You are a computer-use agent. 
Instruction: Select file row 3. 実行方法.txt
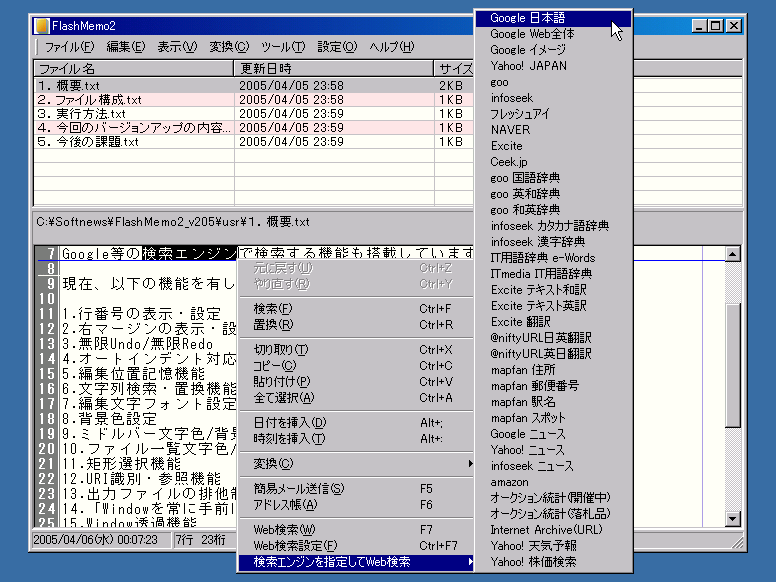(x=254, y=113)
